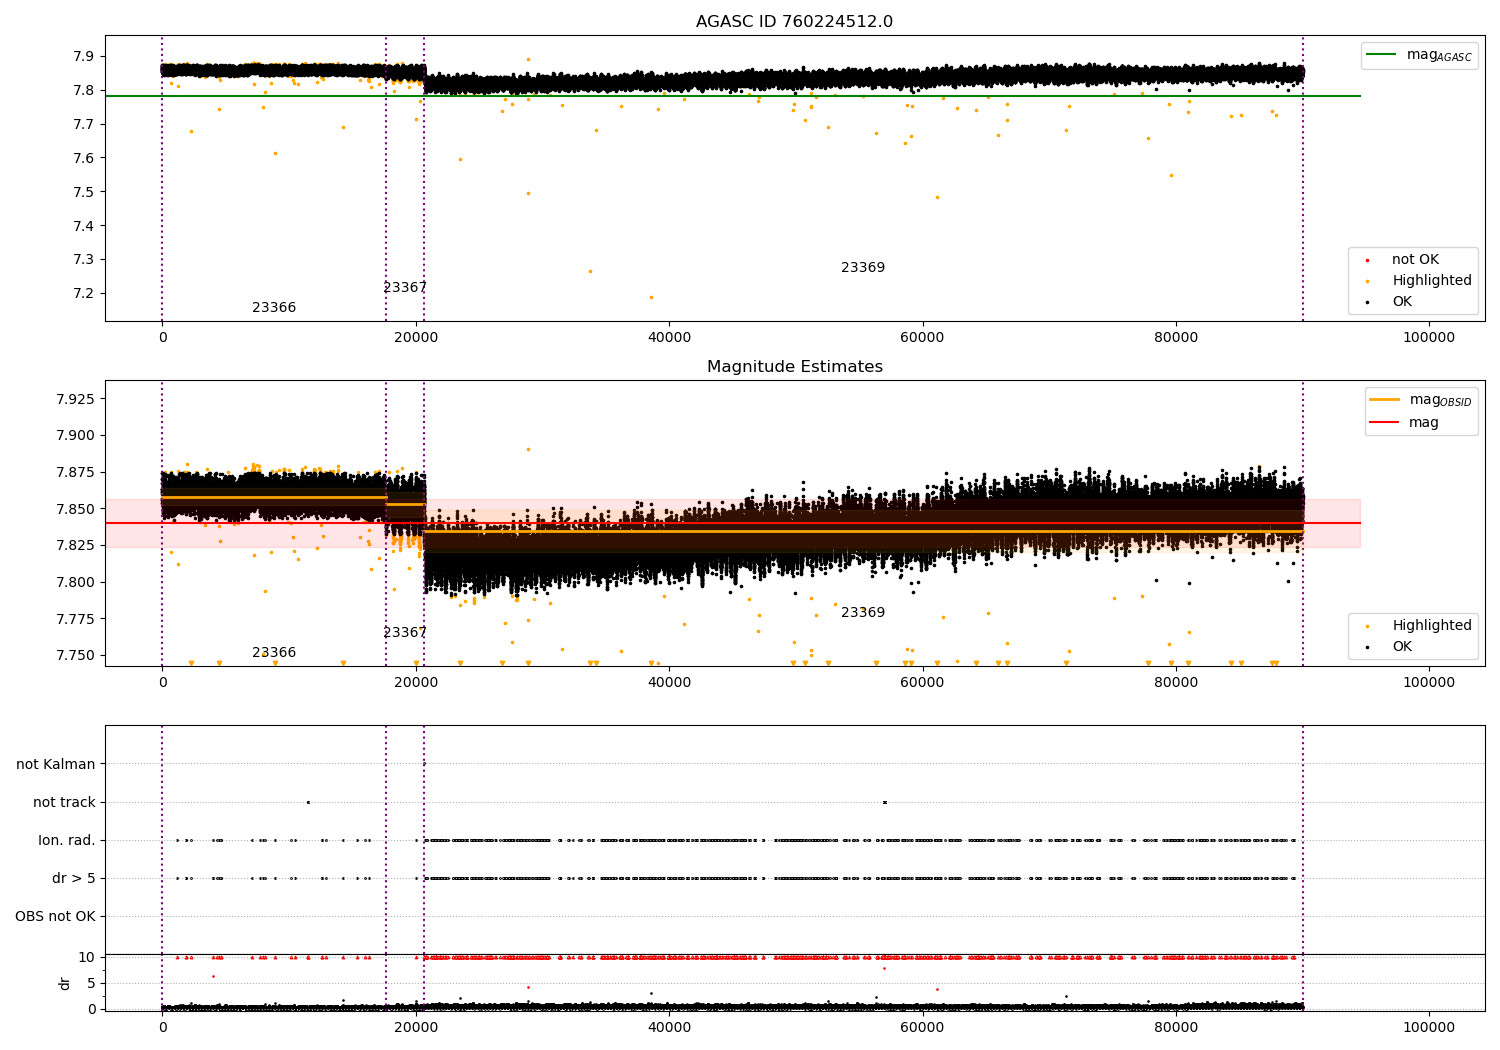Click the '7.800' y-axis tick label
The height and width of the screenshot is (1050, 1500).
coord(76,583)
